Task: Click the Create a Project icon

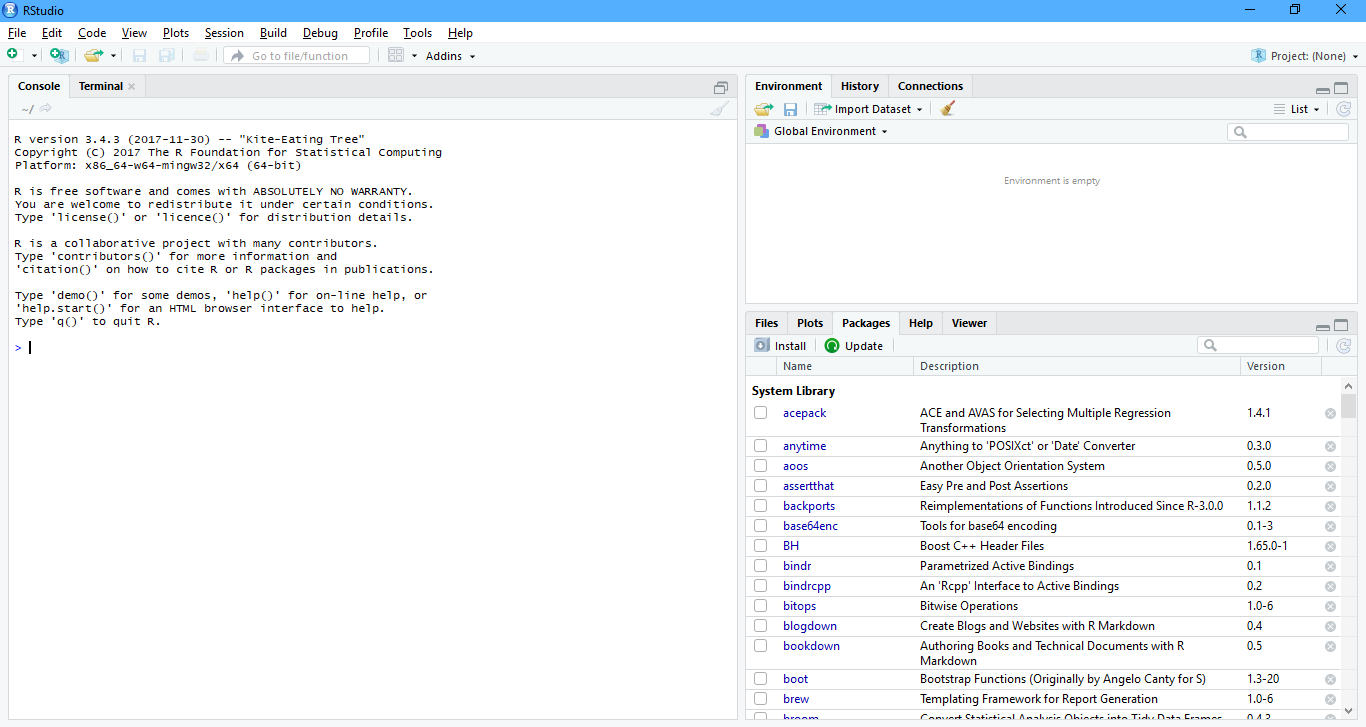Action: tap(59, 55)
